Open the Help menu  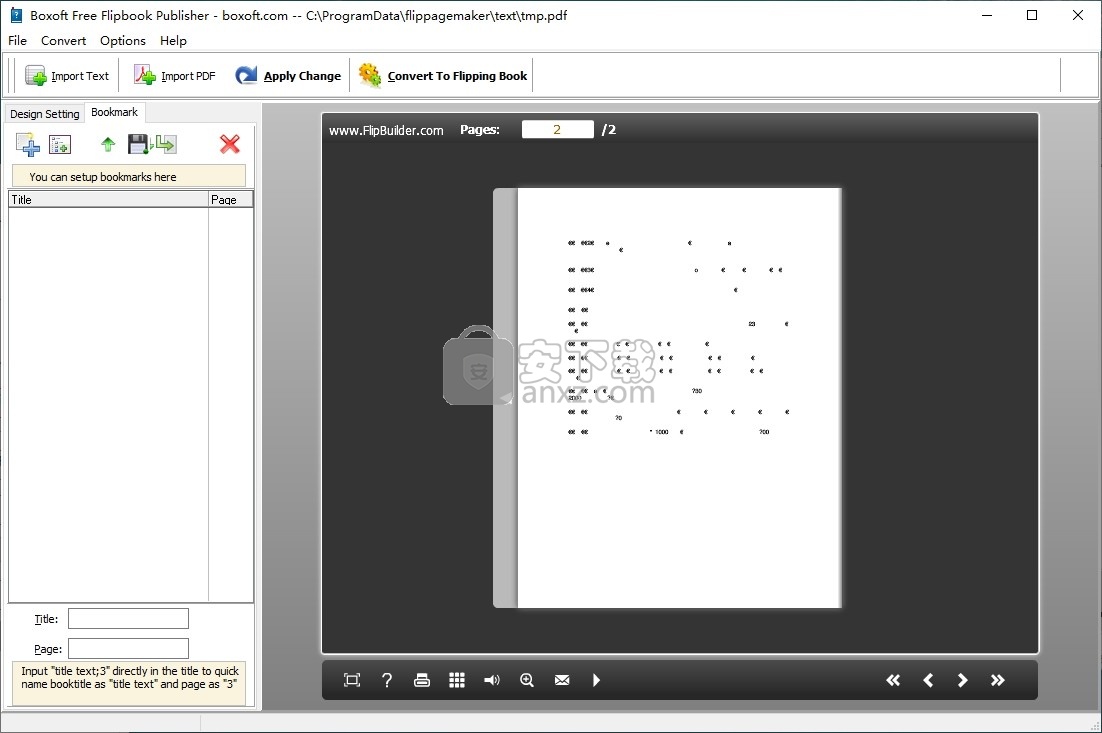tap(174, 41)
